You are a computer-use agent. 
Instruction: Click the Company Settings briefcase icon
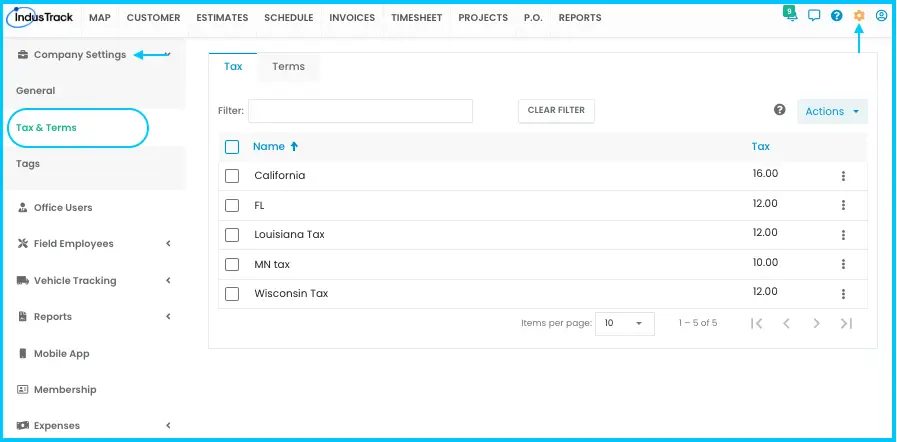pyautogui.click(x=23, y=55)
